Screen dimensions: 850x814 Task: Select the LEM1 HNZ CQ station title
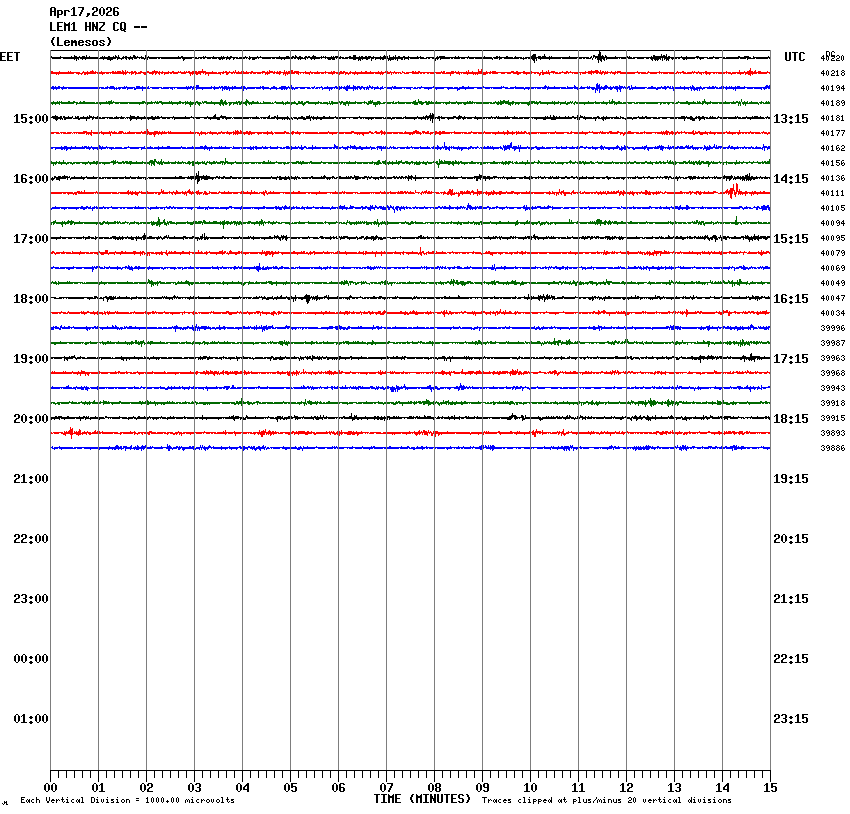click(x=98, y=27)
